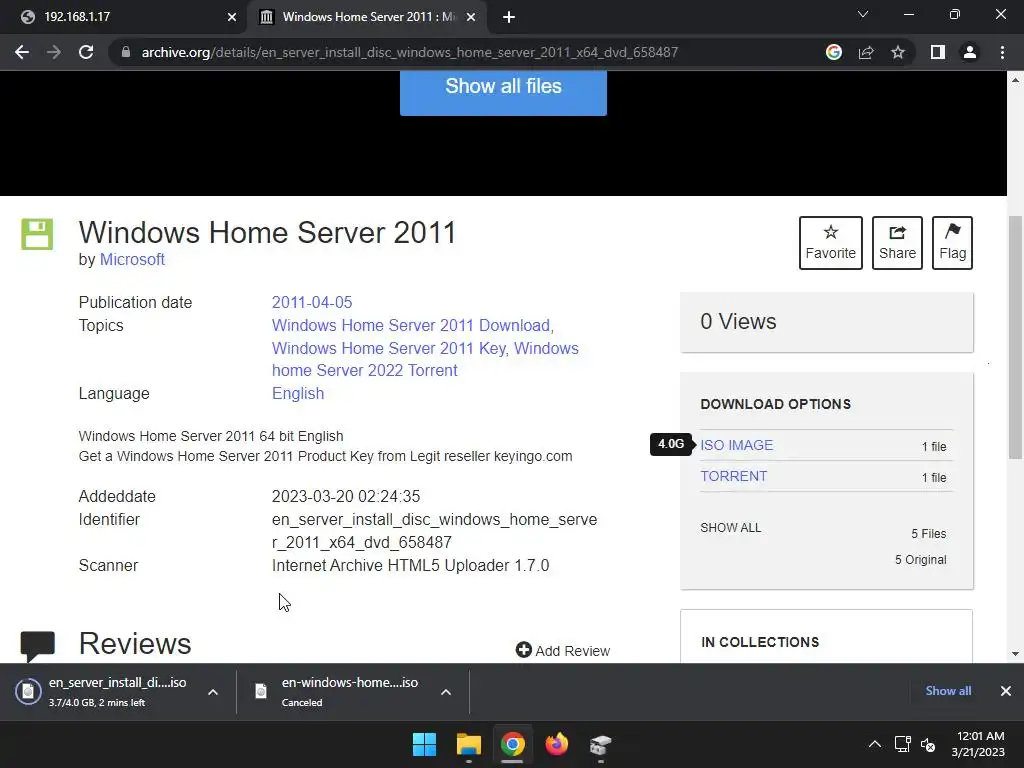Click 5 Files count

(929, 534)
